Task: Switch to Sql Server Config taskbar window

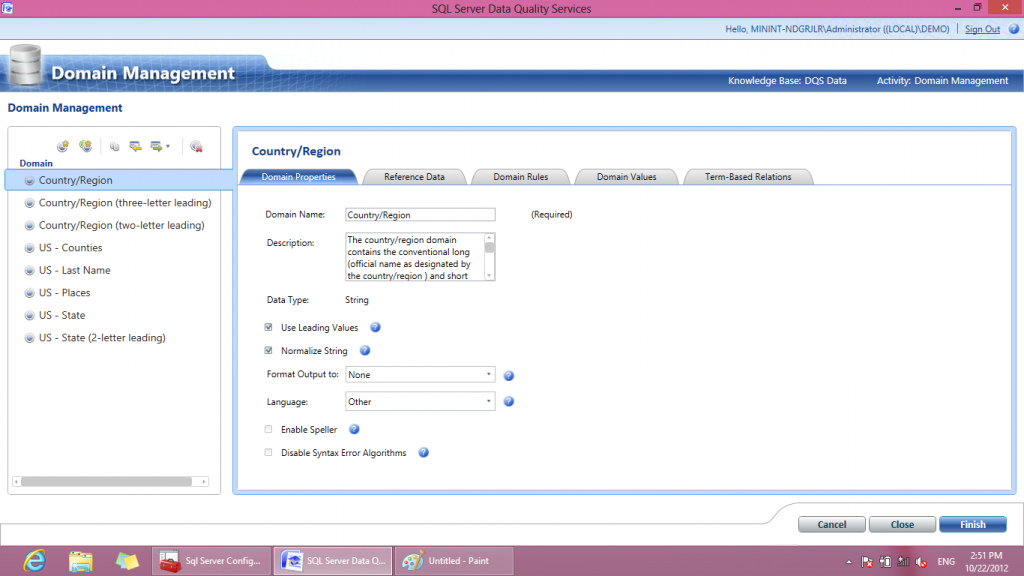Action: pyautogui.click(x=212, y=561)
